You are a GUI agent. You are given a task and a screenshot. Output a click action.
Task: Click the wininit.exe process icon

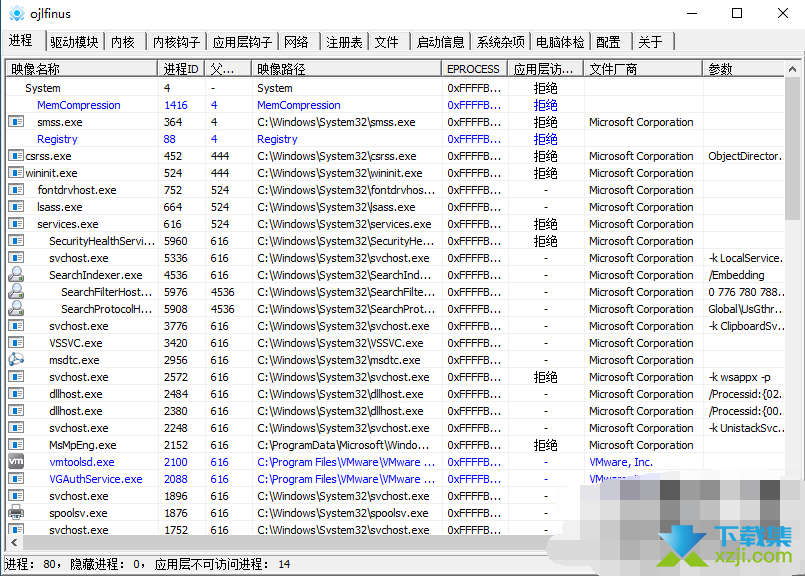coord(16,172)
